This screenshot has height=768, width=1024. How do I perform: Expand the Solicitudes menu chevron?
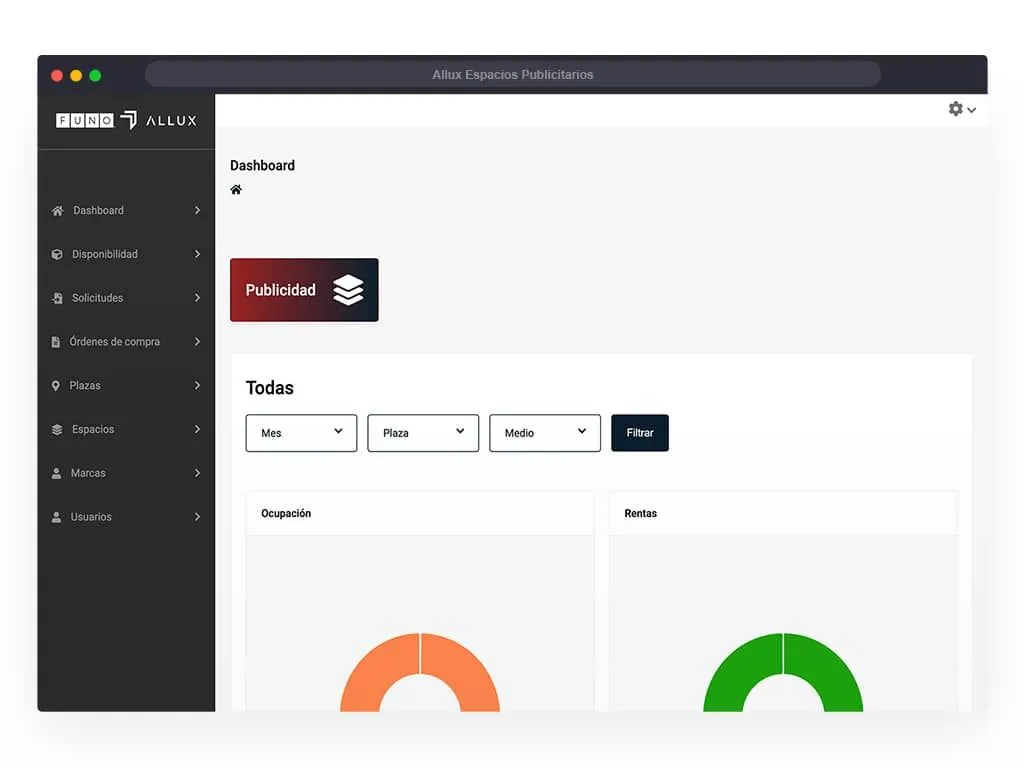coord(197,298)
